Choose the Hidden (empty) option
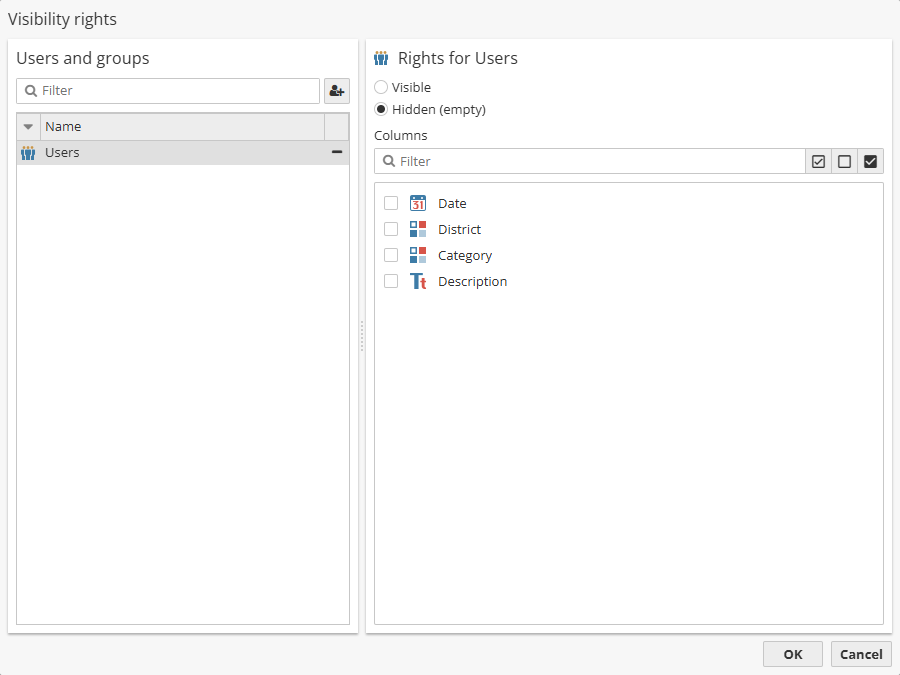Image resolution: width=900 pixels, height=675 pixels. coord(381,109)
